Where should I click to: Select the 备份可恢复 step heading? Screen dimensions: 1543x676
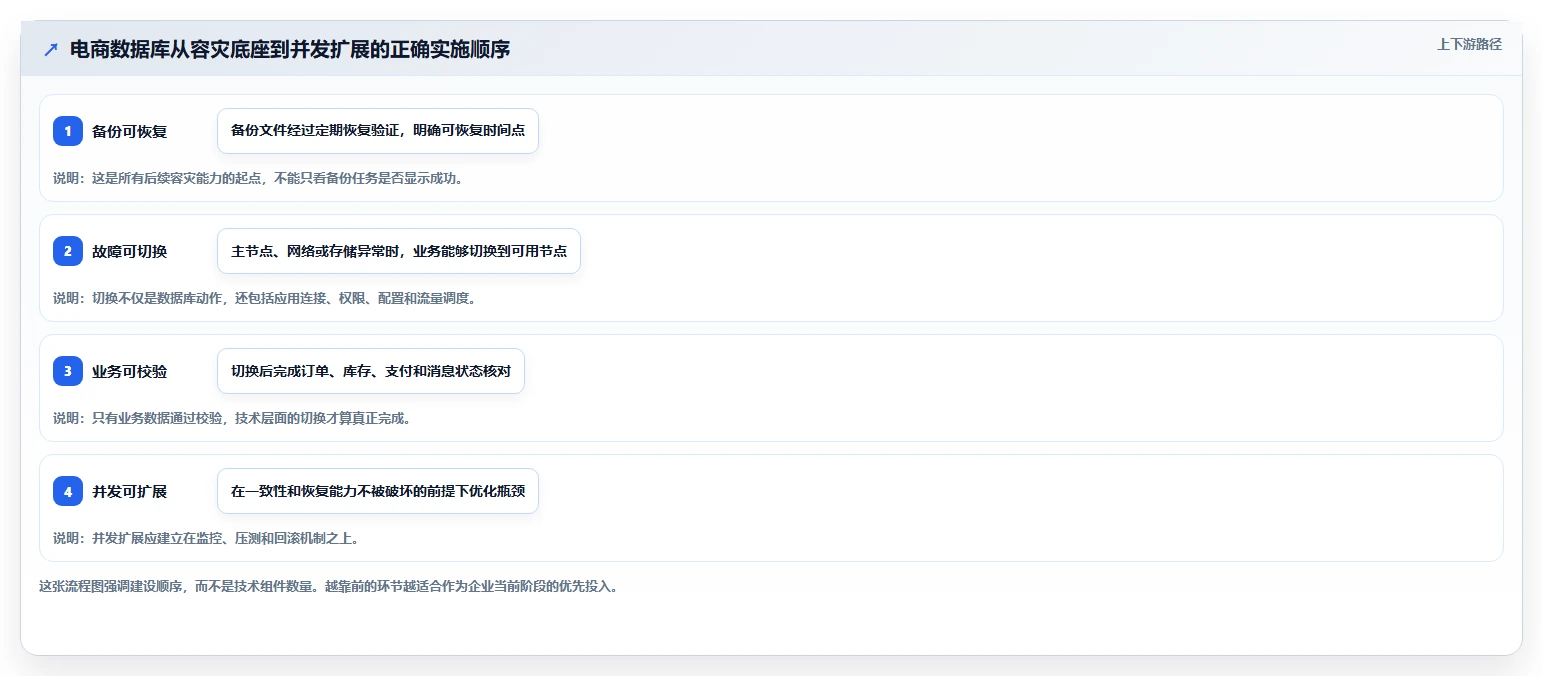[129, 131]
